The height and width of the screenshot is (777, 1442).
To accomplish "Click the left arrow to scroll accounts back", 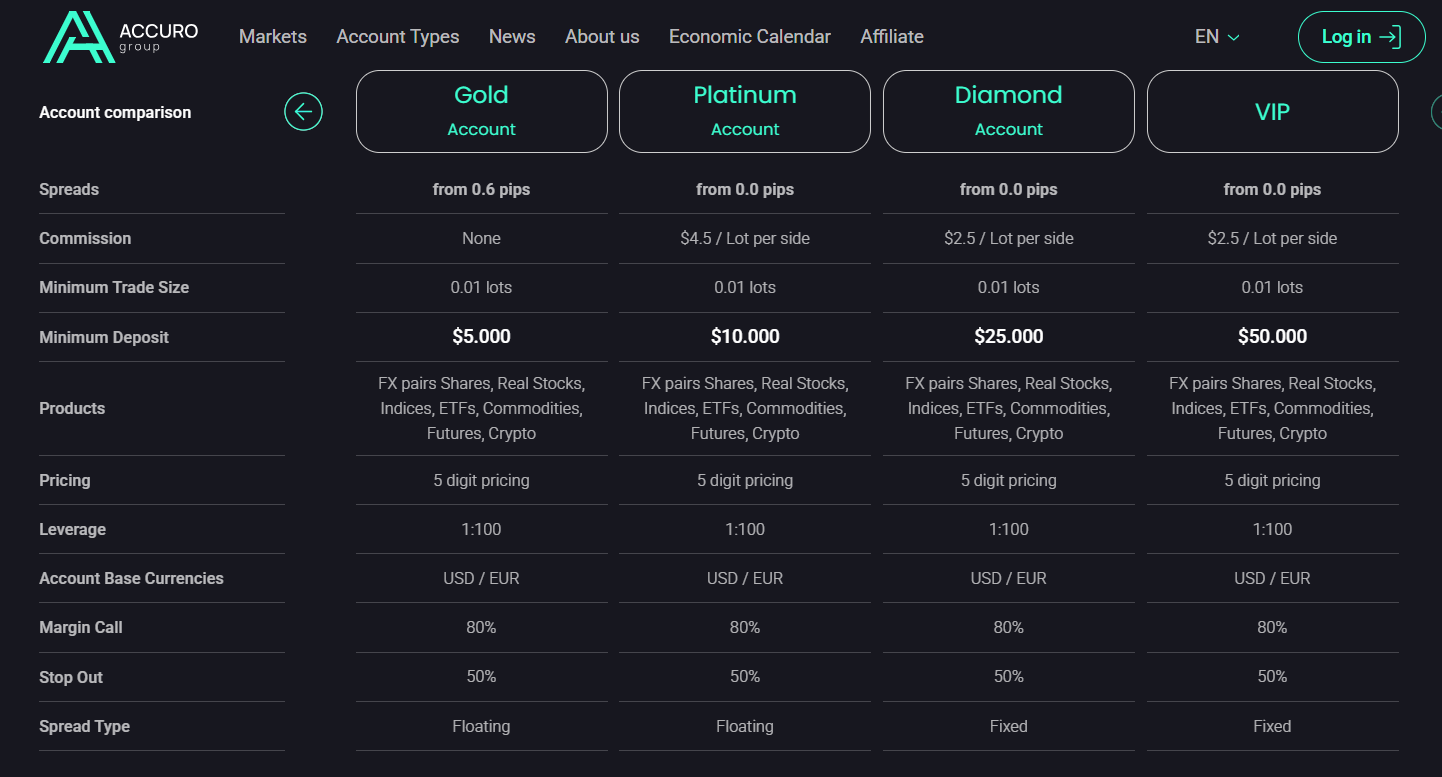I will tap(303, 112).
